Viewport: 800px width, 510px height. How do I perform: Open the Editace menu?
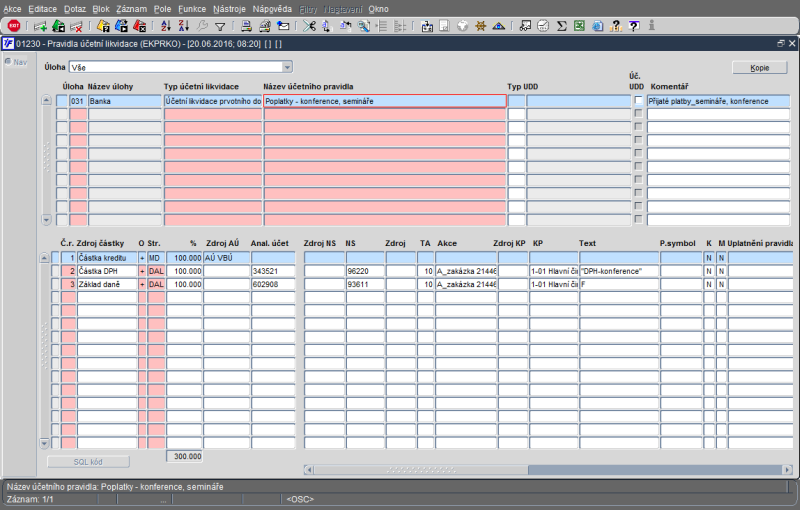click(x=43, y=8)
